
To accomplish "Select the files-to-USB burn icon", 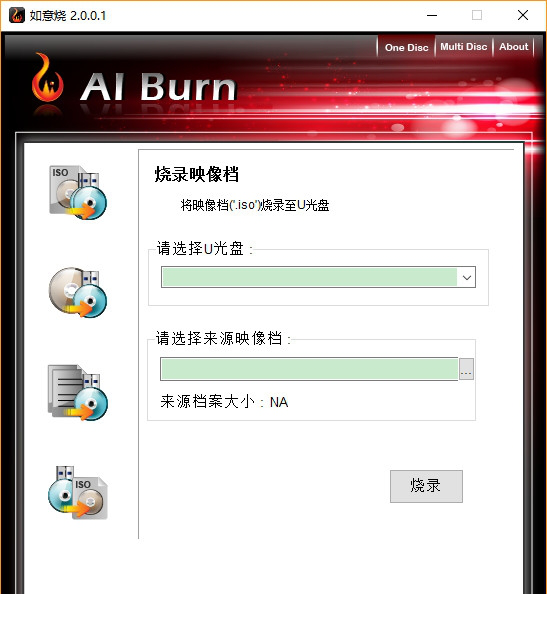I will point(78,392).
